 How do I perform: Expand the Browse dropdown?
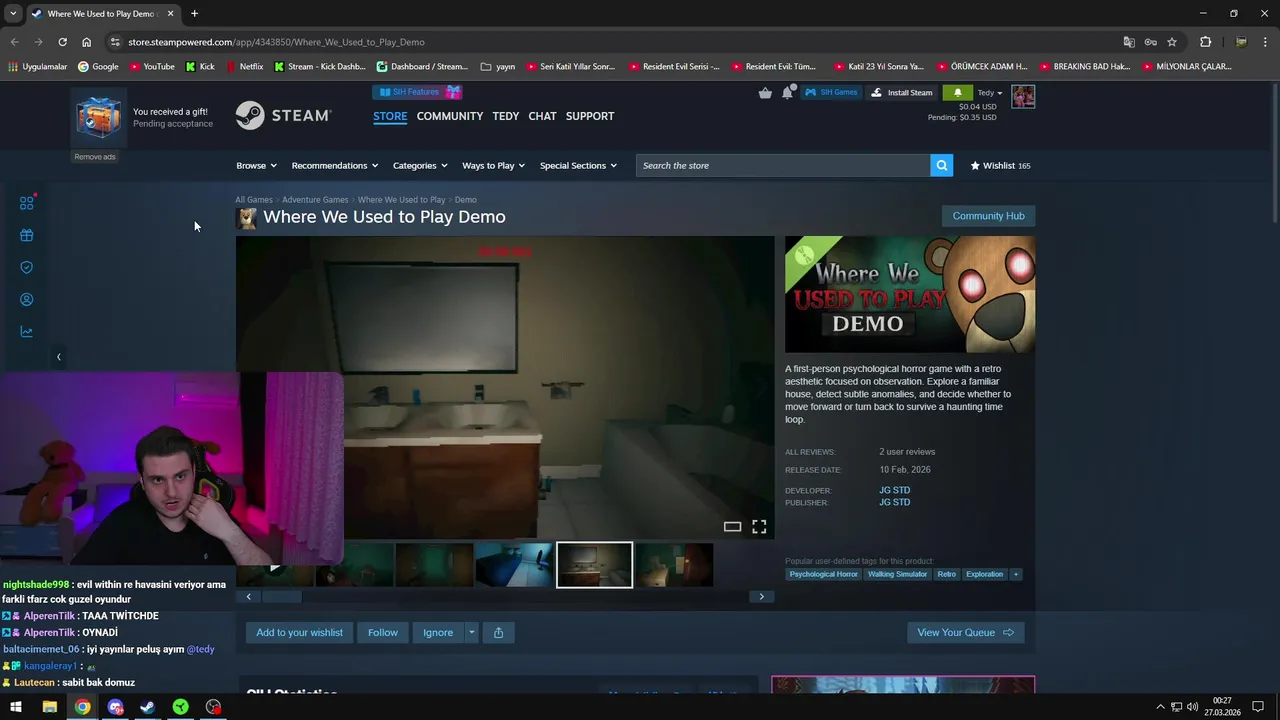coord(258,166)
